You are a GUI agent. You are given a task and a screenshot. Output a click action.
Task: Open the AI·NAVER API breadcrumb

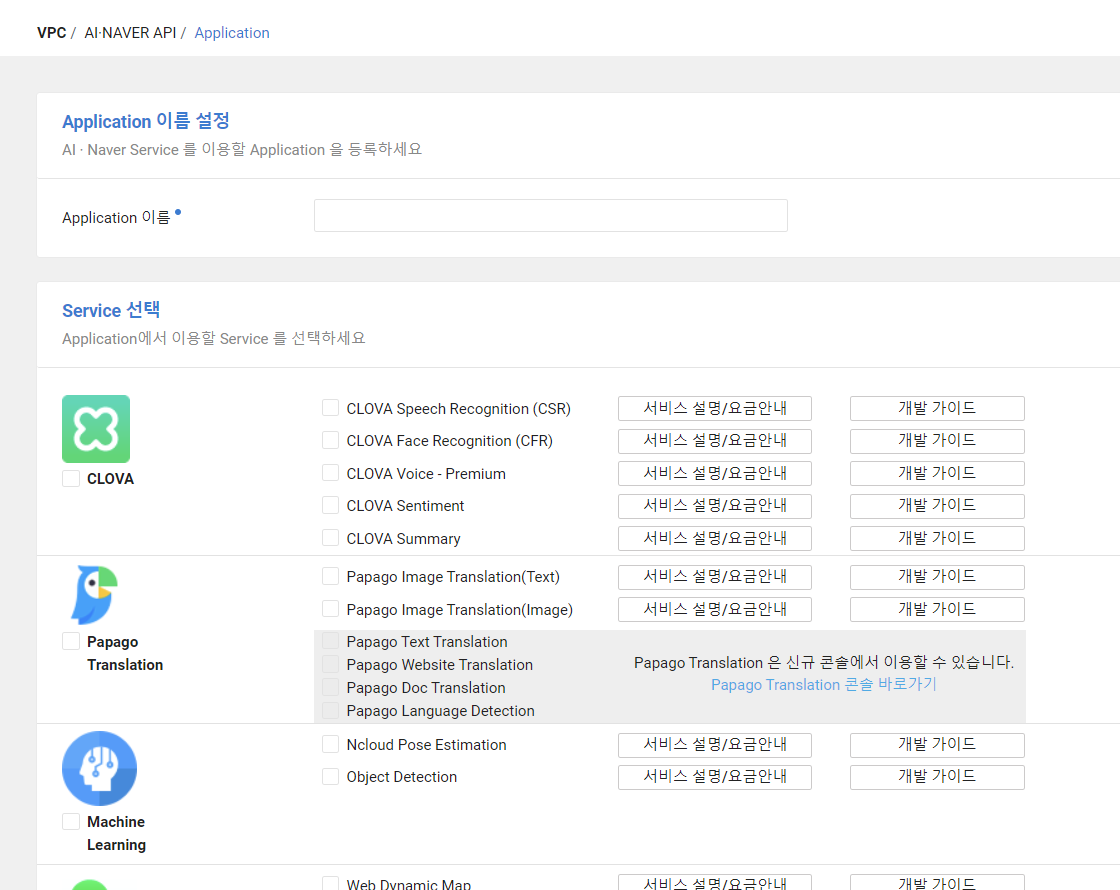[x=130, y=33]
